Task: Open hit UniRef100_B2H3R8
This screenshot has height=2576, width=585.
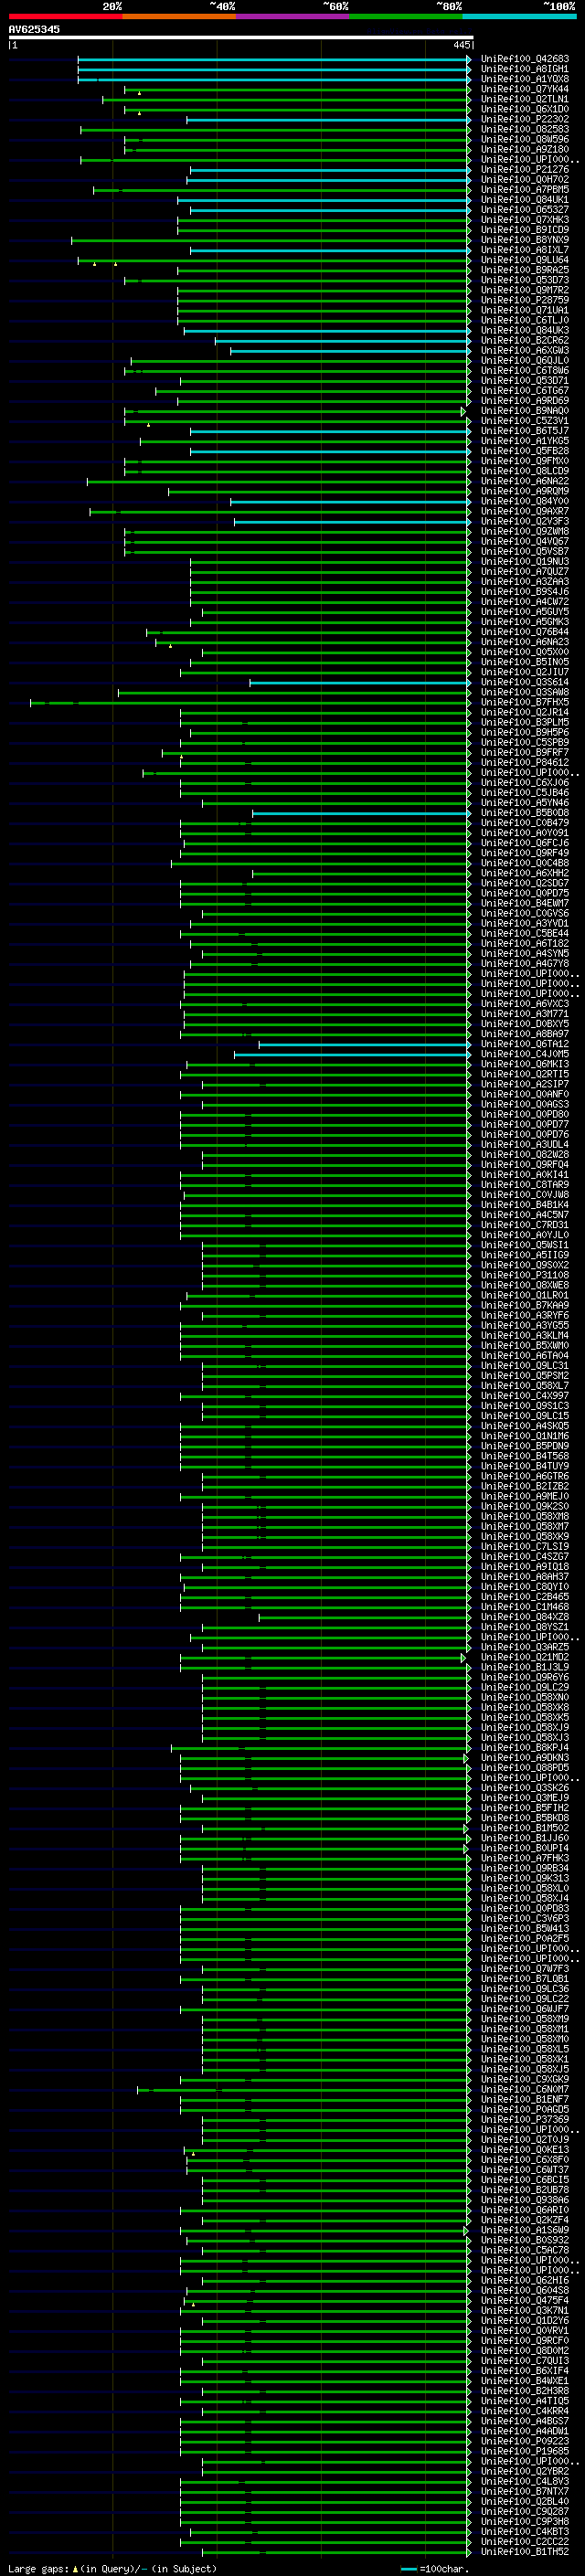Action: [524, 2391]
